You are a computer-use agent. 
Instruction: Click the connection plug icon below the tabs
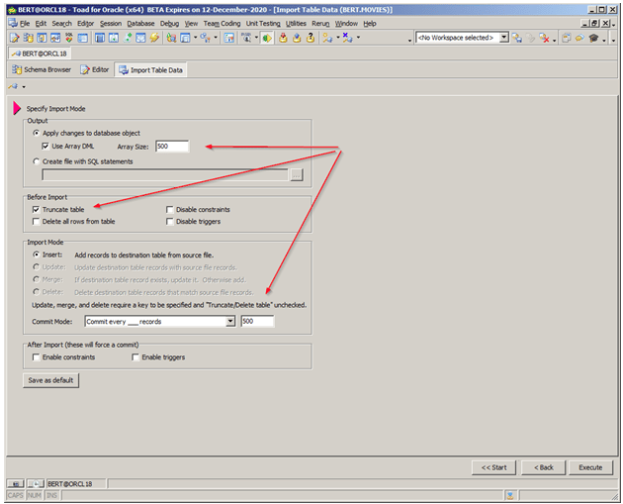tap(13, 86)
